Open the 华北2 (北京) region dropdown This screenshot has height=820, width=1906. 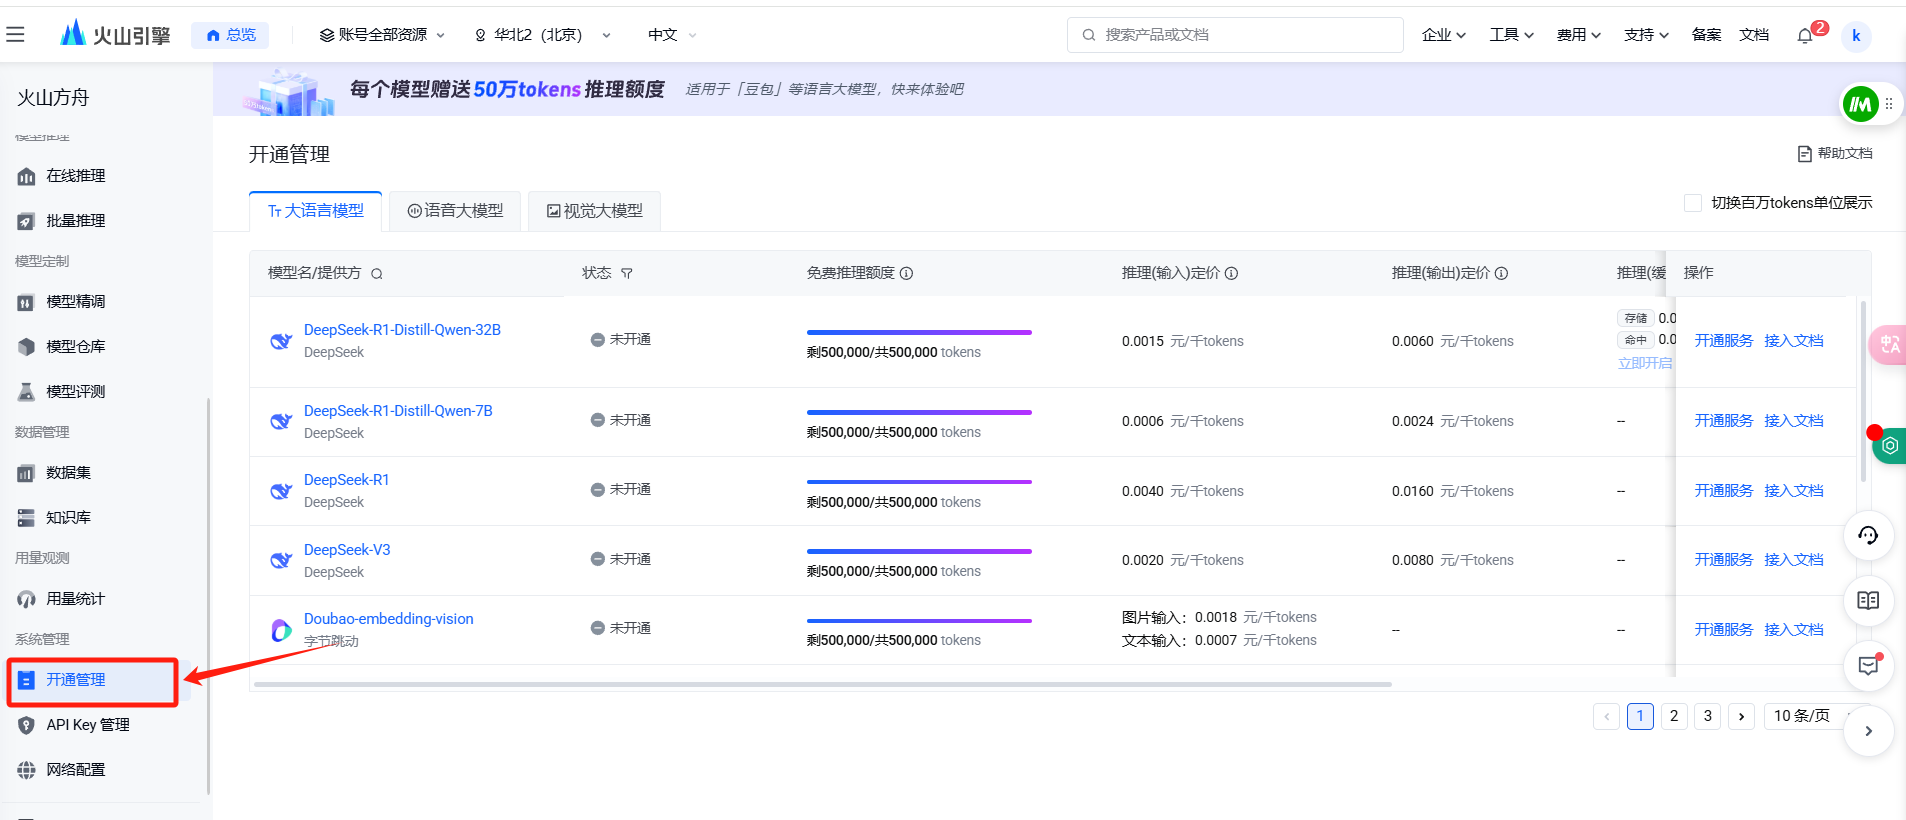tap(542, 35)
